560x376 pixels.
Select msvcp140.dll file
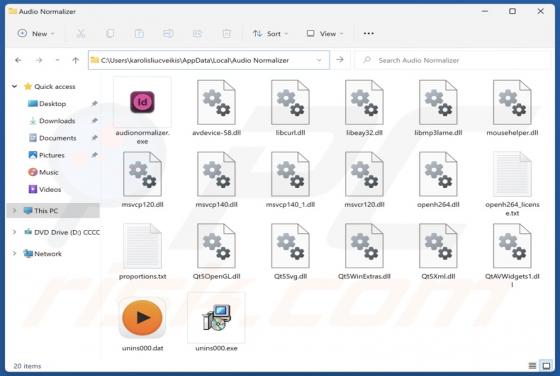coord(216,180)
